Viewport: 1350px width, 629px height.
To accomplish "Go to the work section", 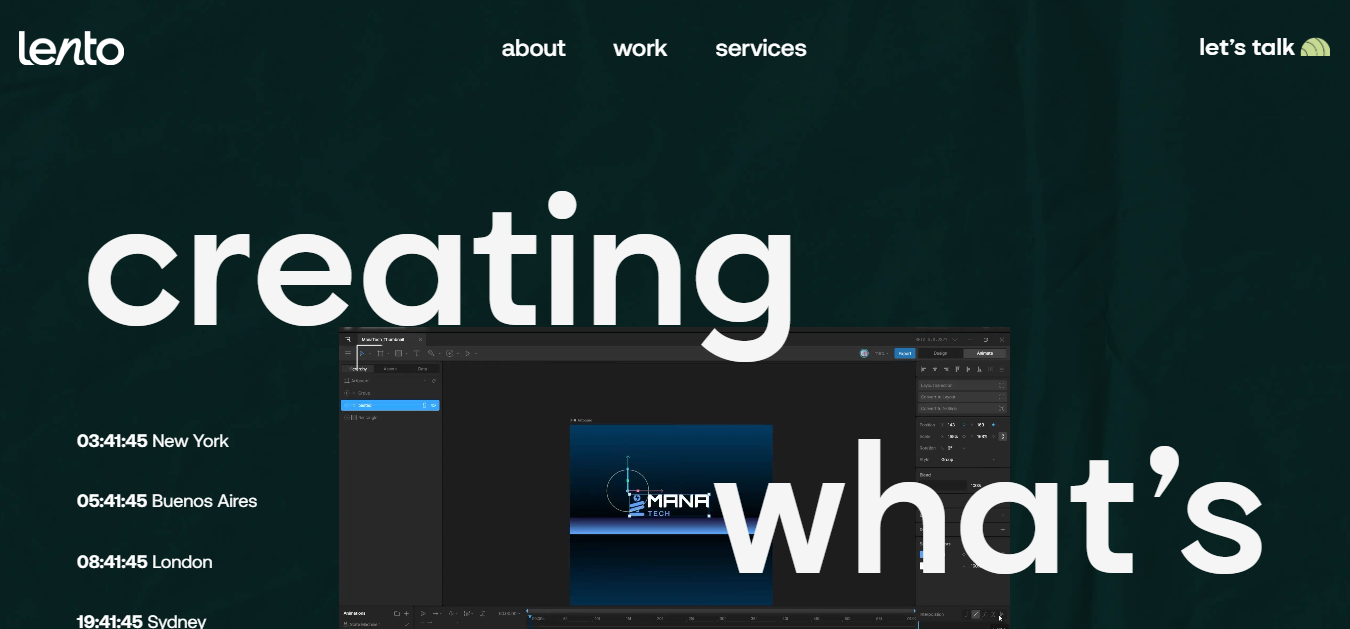I will point(640,48).
